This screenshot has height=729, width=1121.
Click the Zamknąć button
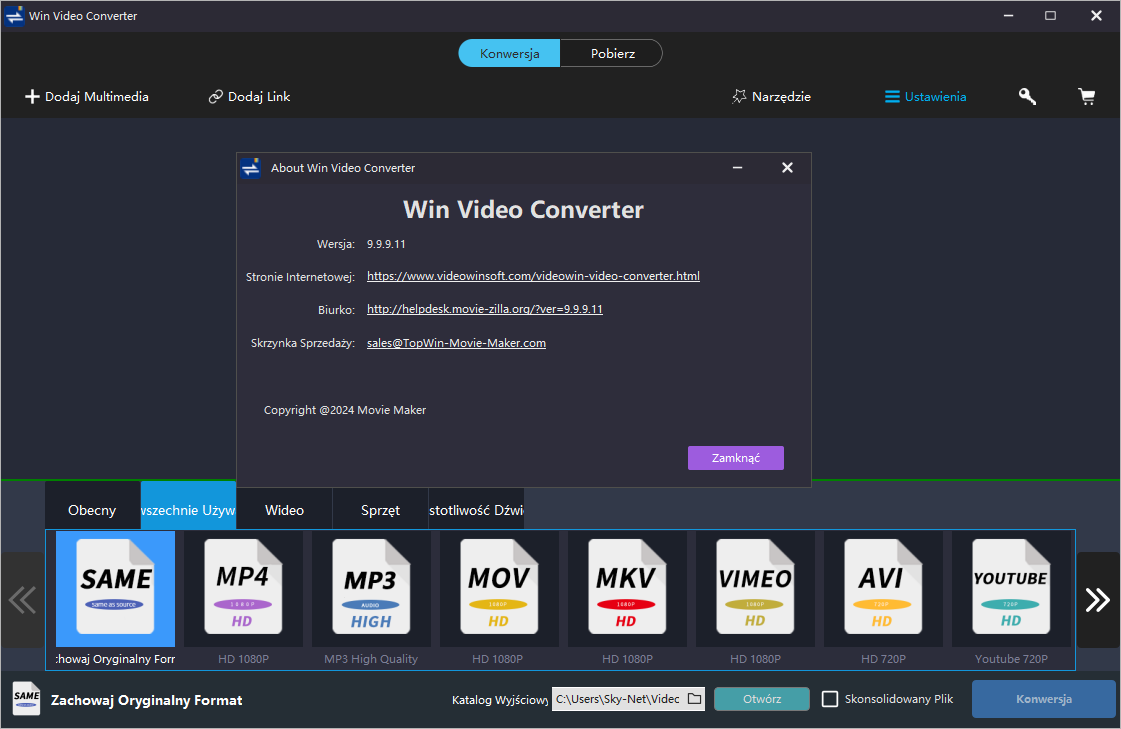736,458
